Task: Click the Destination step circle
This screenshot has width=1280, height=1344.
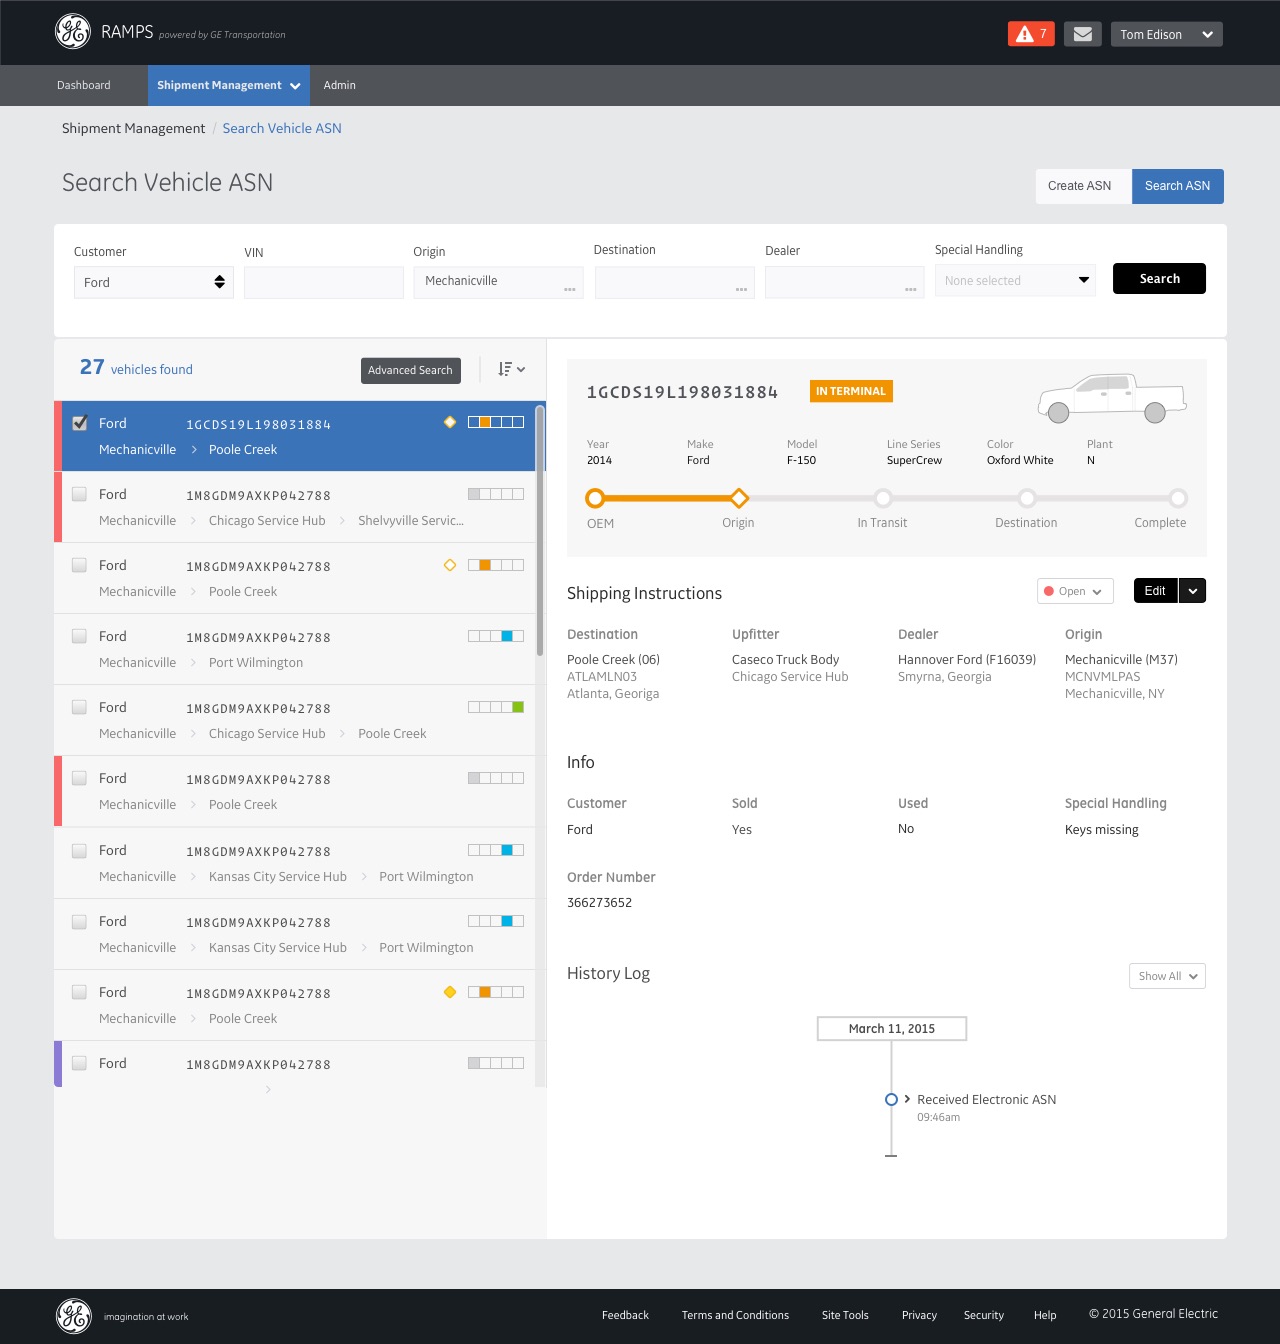Action: [1027, 498]
